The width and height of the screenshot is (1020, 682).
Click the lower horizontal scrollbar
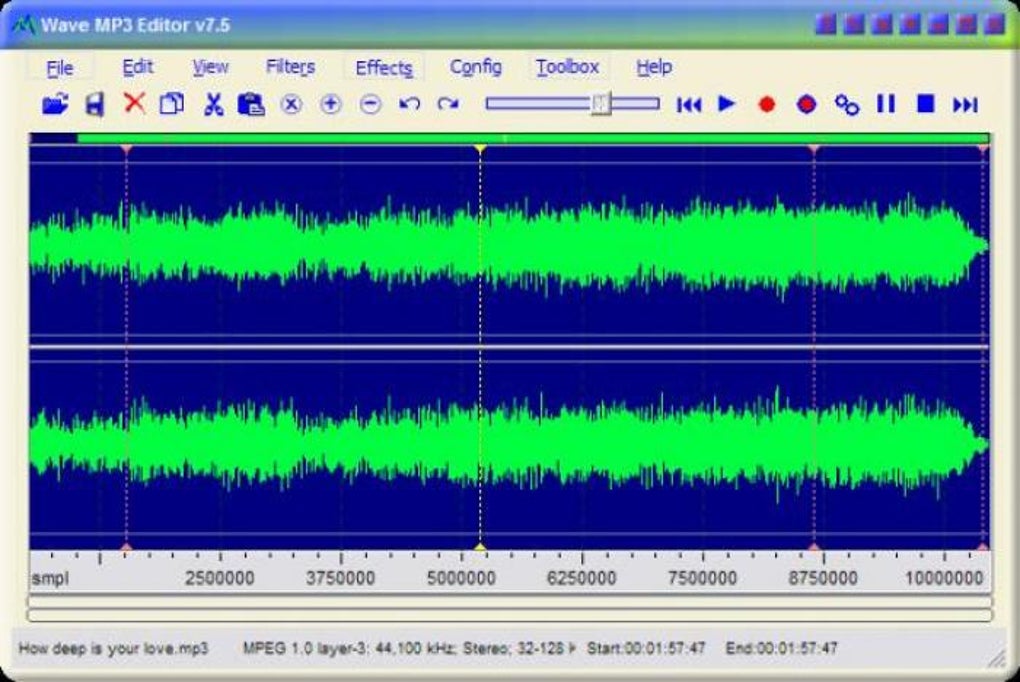coord(510,615)
